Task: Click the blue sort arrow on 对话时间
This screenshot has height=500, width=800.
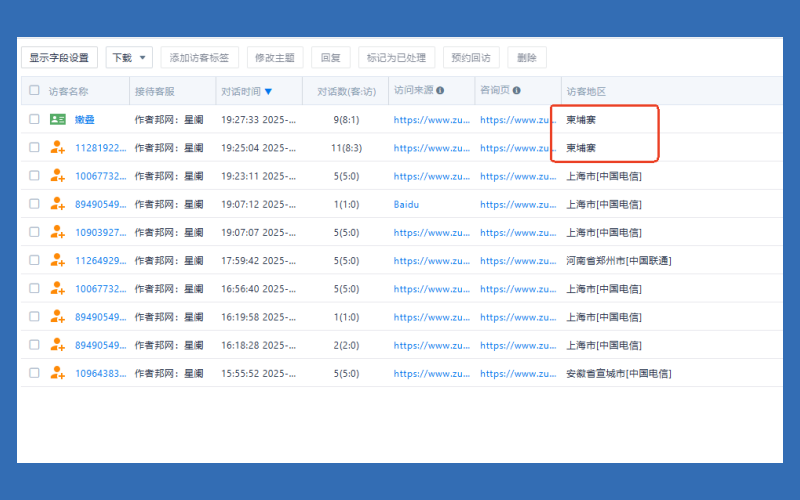Action: point(268,92)
